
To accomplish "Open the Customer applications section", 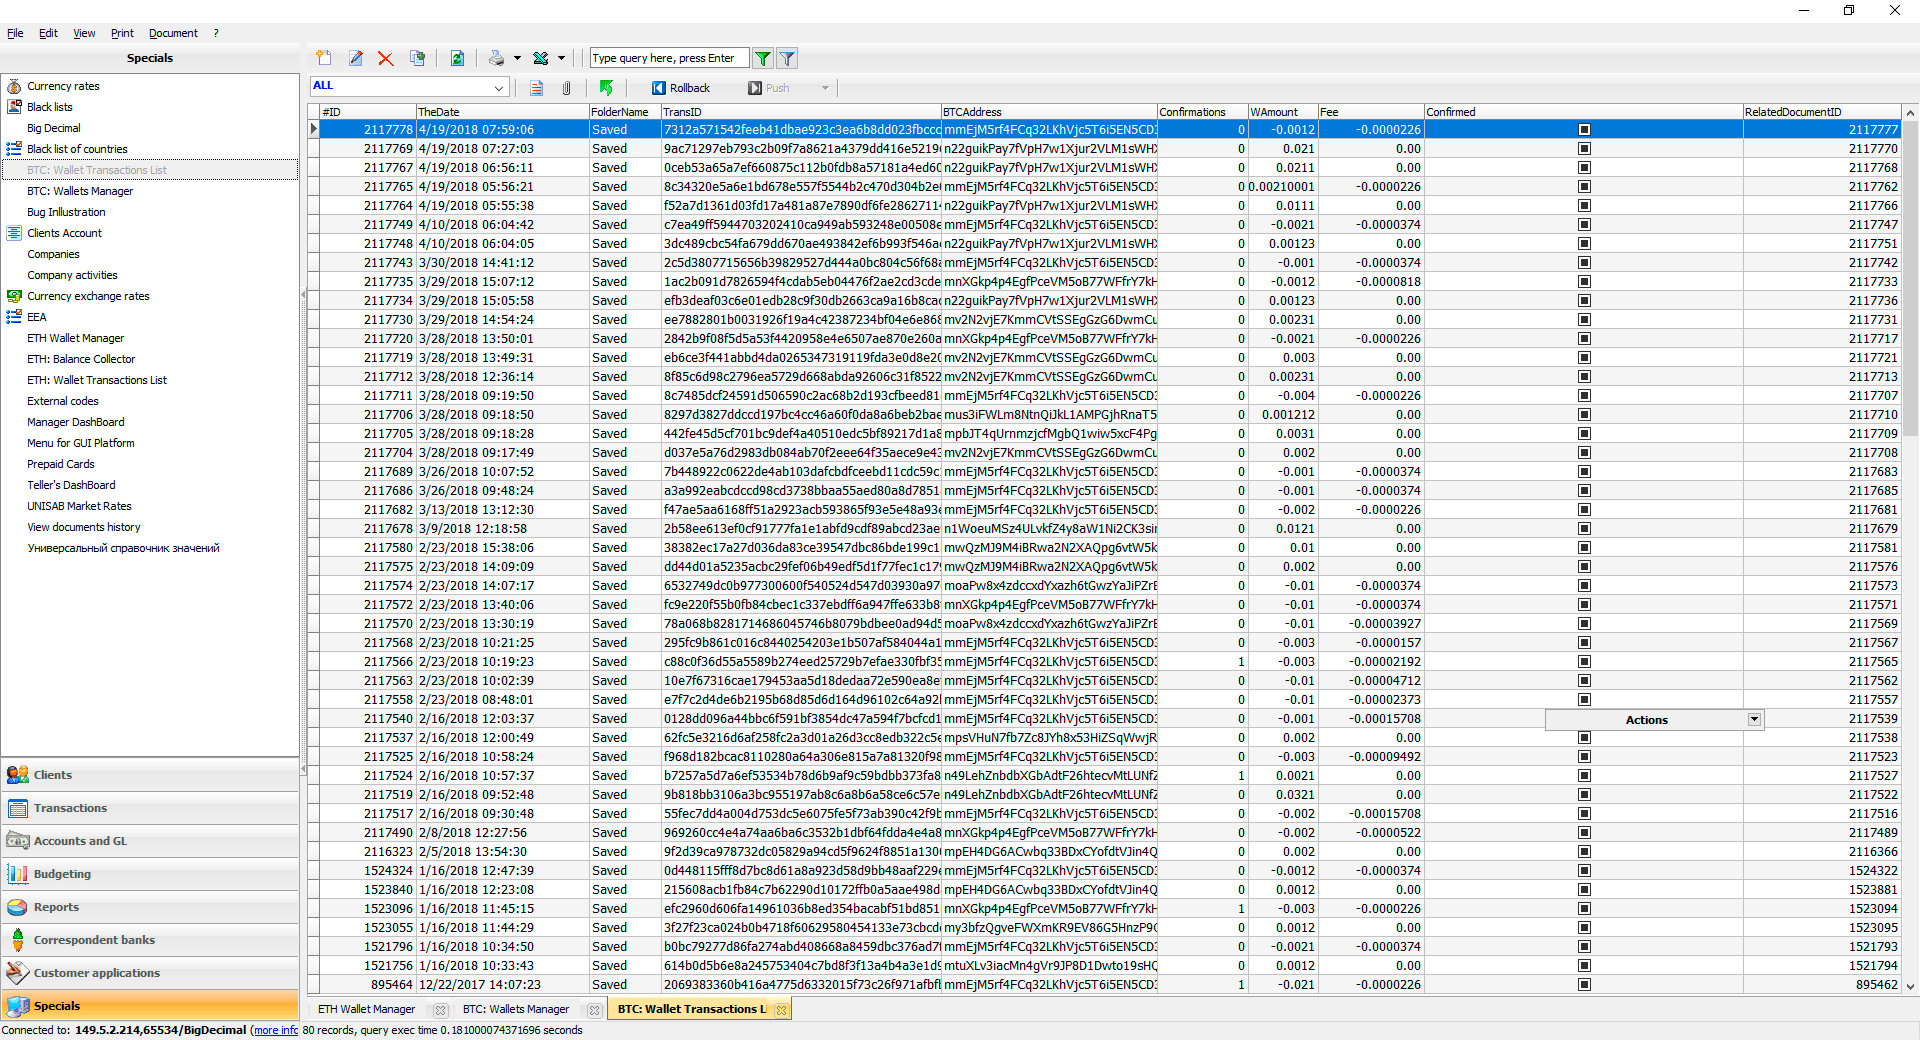I will tap(150, 973).
